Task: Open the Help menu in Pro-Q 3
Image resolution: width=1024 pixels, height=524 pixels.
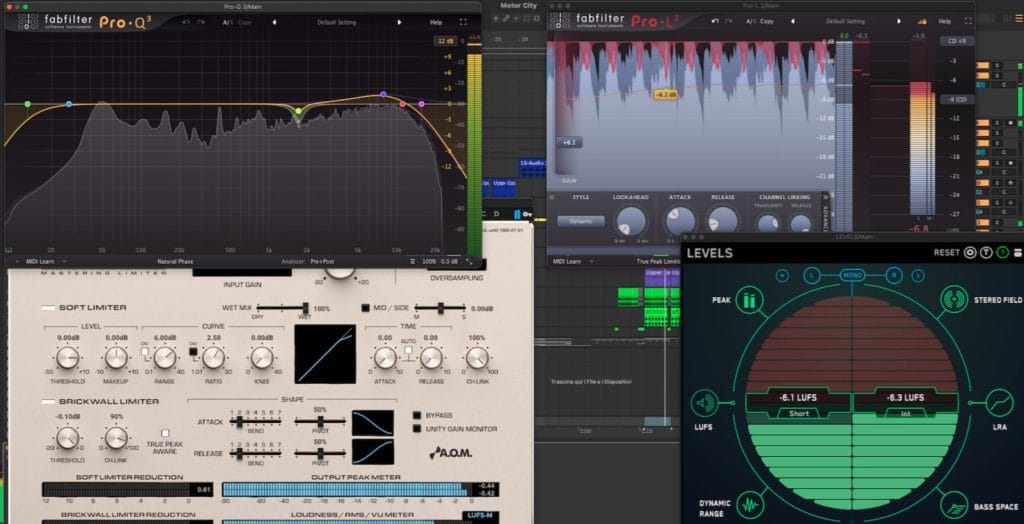Action: pos(436,21)
